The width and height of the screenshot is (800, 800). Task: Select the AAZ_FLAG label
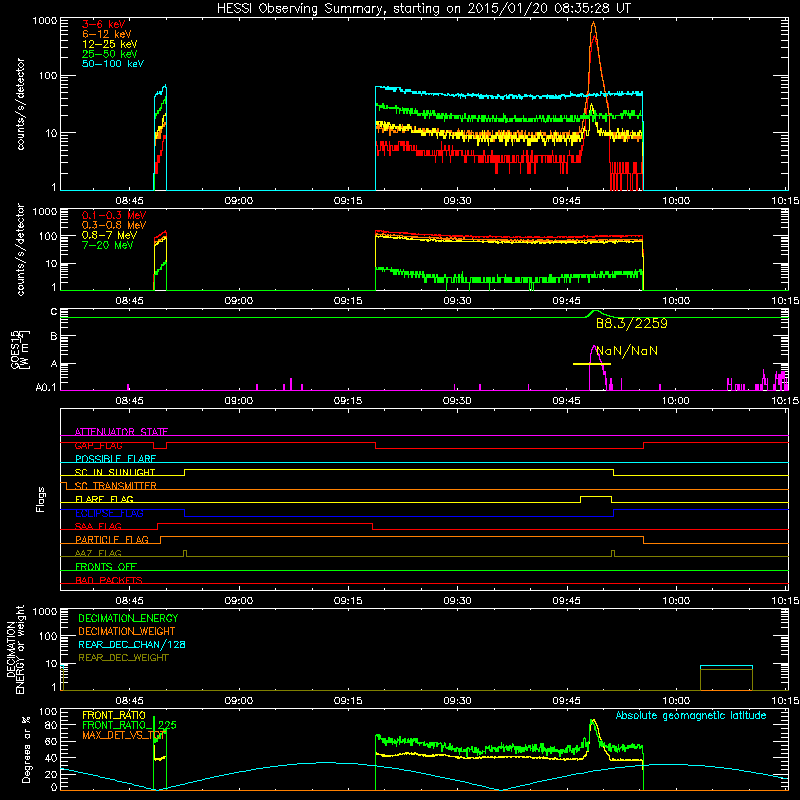click(98, 554)
